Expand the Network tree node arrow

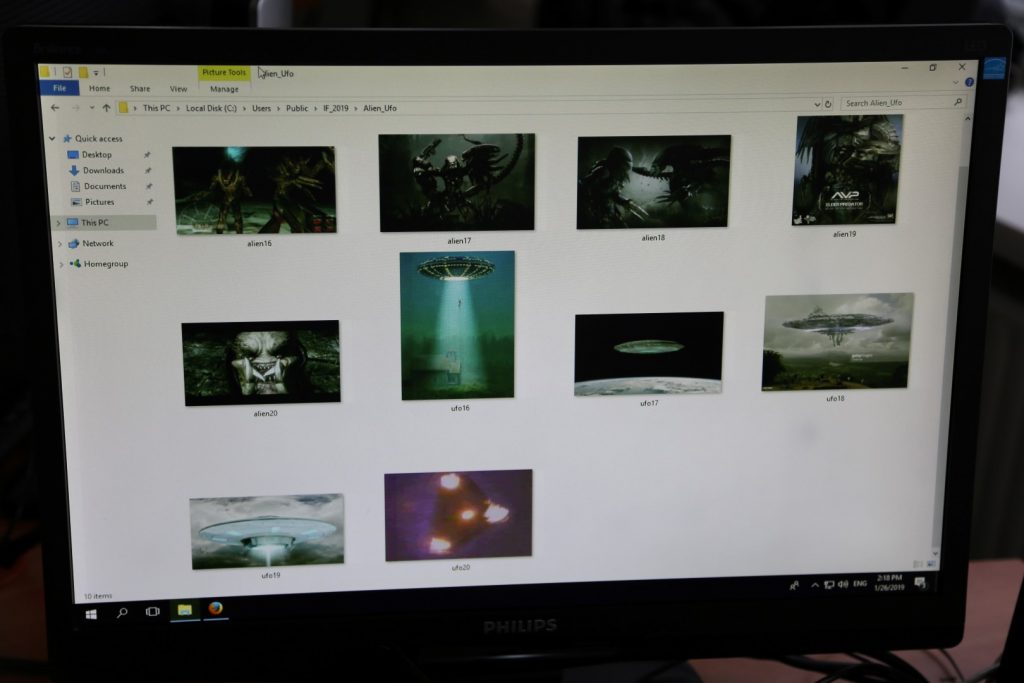(x=60, y=244)
